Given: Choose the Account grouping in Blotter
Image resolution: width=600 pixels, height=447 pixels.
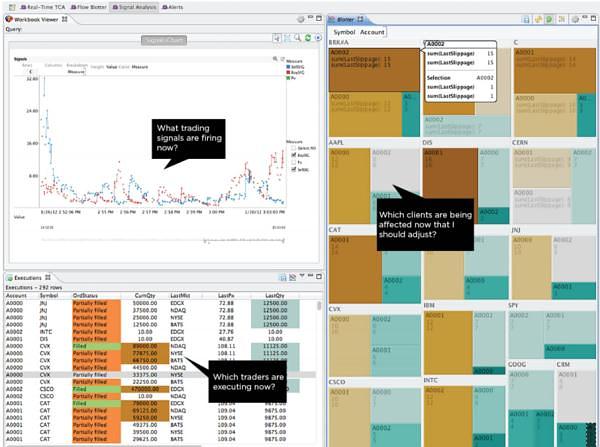Looking at the screenshot, I should click(372, 32).
